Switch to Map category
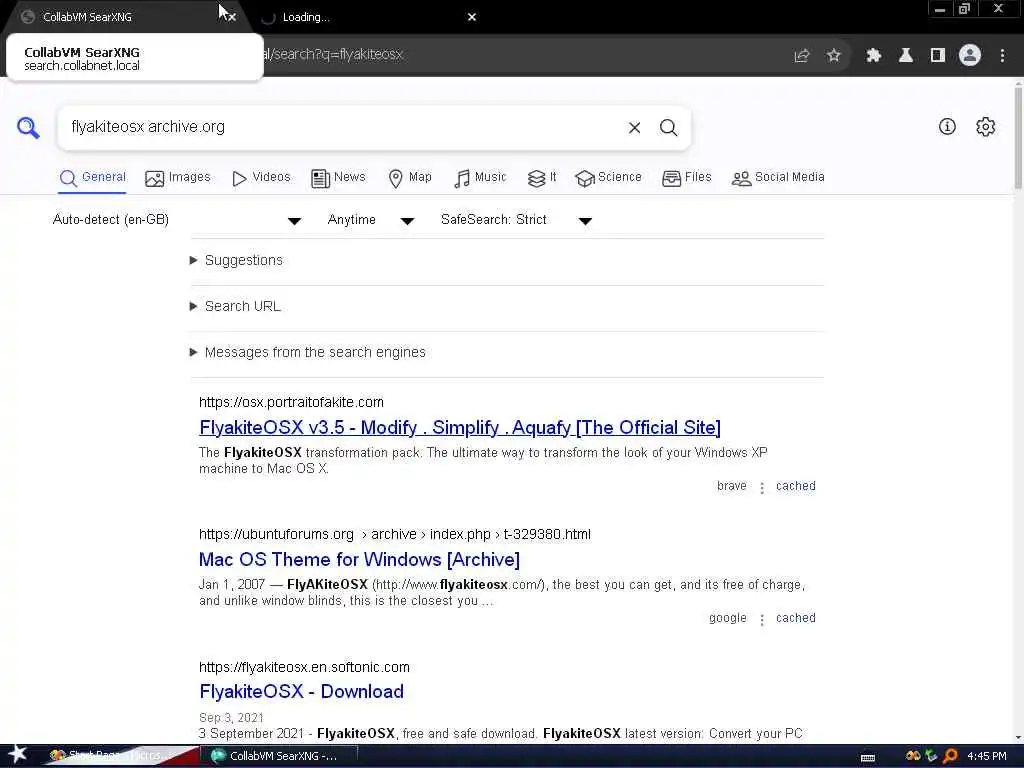Image resolution: width=1024 pixels, height=768 pixels. click(410, 178)
